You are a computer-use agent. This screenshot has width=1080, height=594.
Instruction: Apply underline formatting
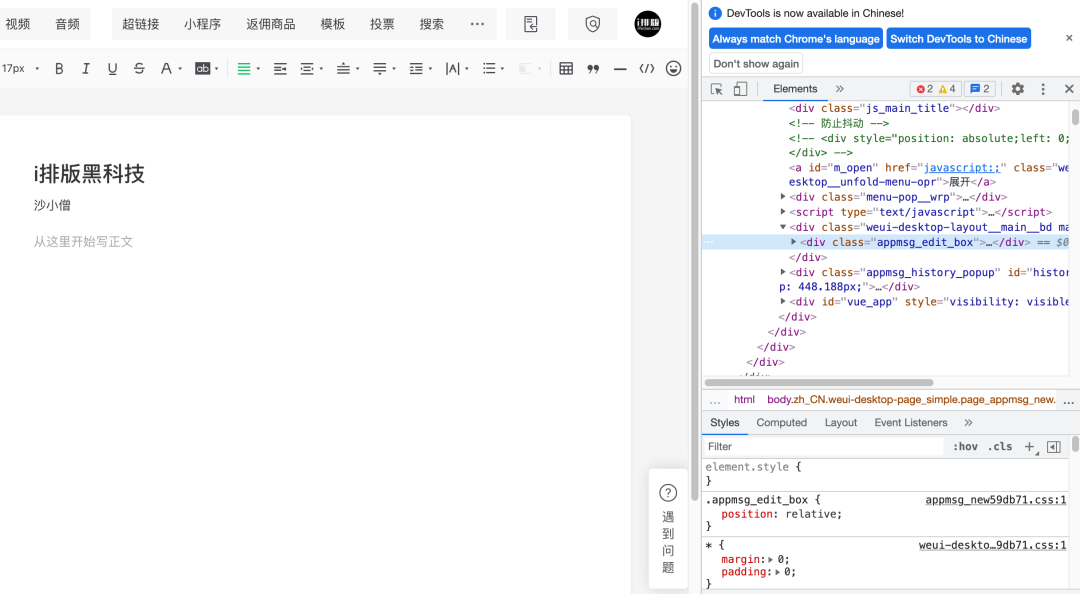pyautogui.click(x=112, y=68)
